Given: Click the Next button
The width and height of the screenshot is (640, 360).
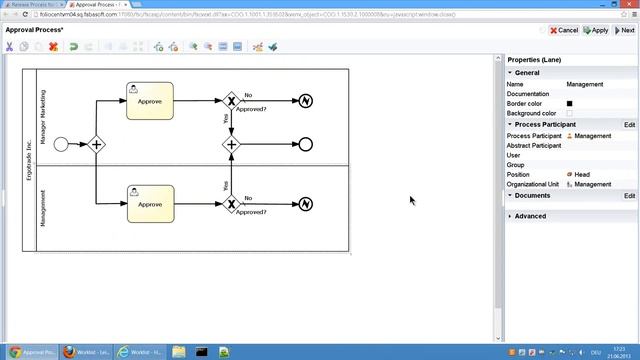Looking at the screenshot, I should click(624, 30).
